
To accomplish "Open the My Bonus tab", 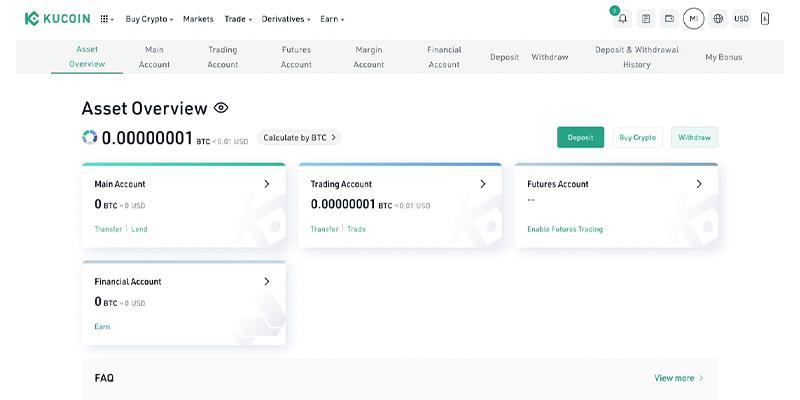I will [723, 57].
